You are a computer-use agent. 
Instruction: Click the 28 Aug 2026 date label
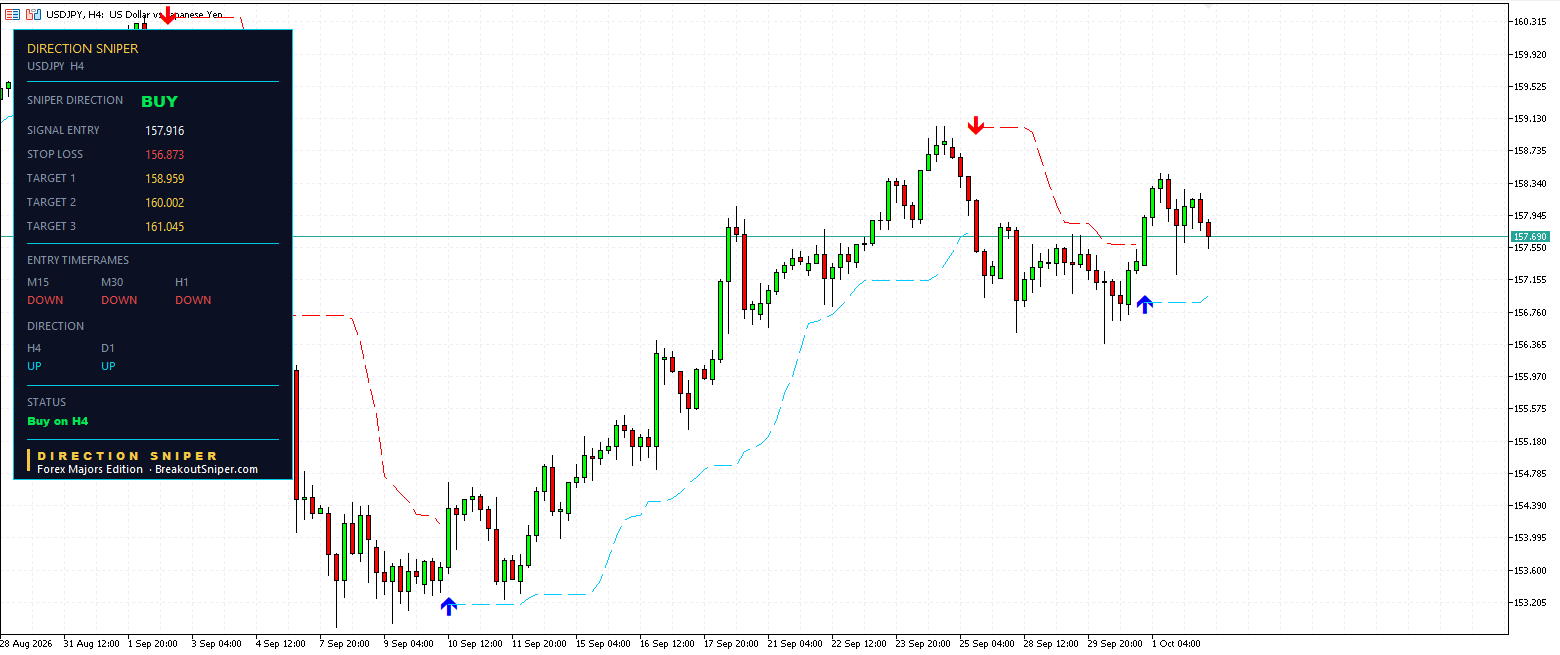(x=26, y=643)
